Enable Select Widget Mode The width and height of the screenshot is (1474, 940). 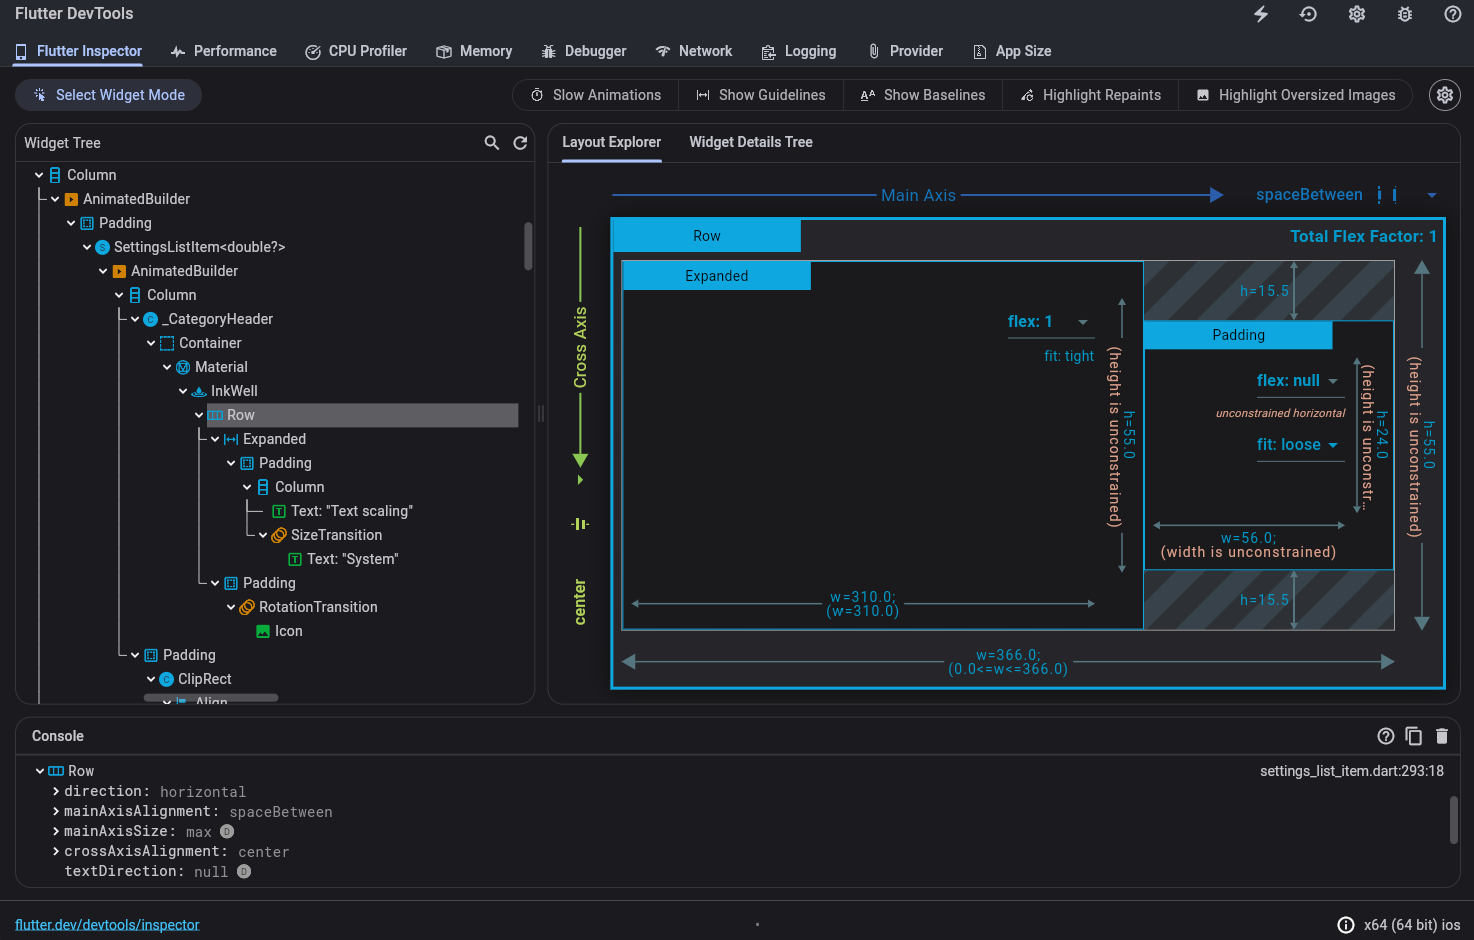[108, 94]
